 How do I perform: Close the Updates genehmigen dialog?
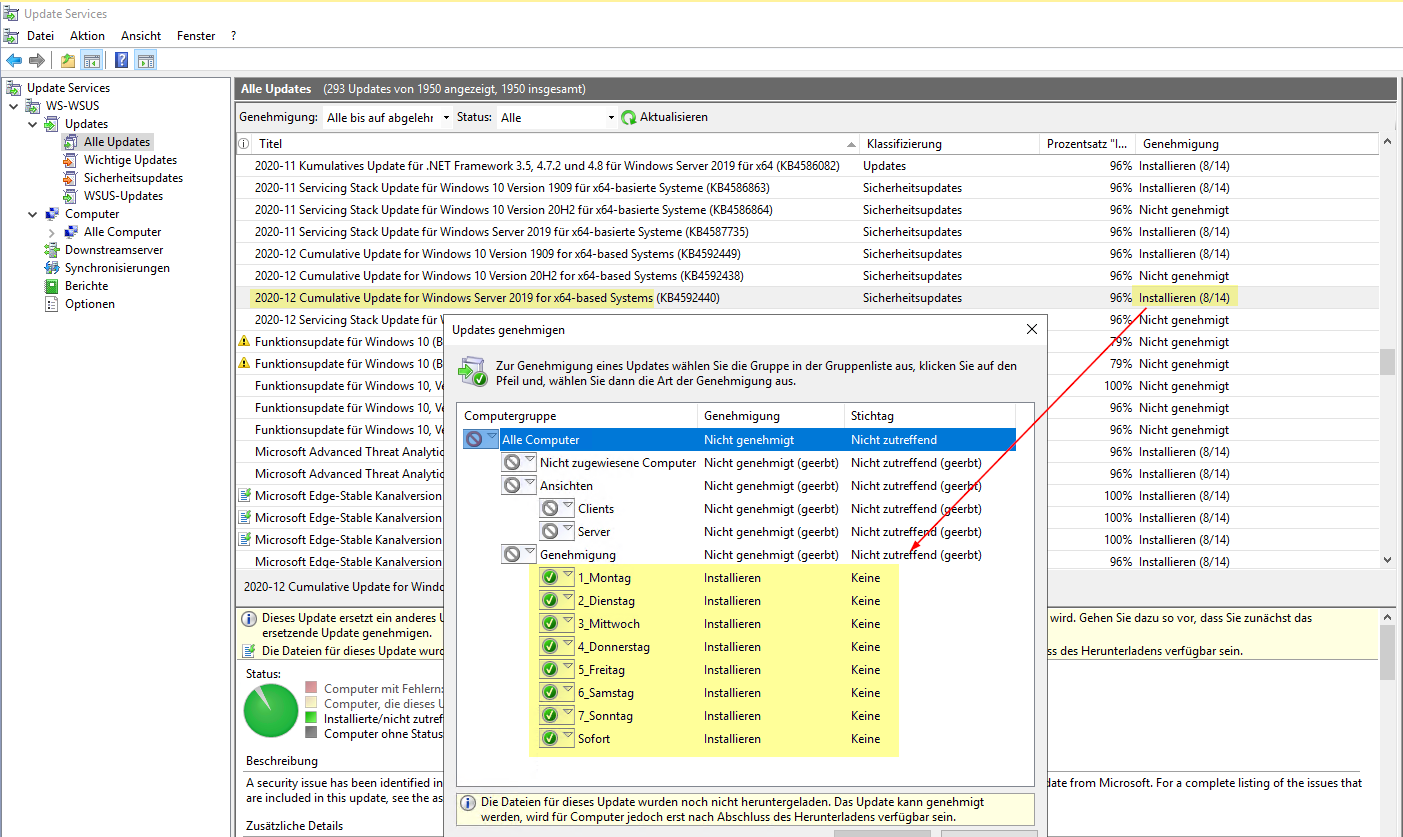pos(1032,329)
